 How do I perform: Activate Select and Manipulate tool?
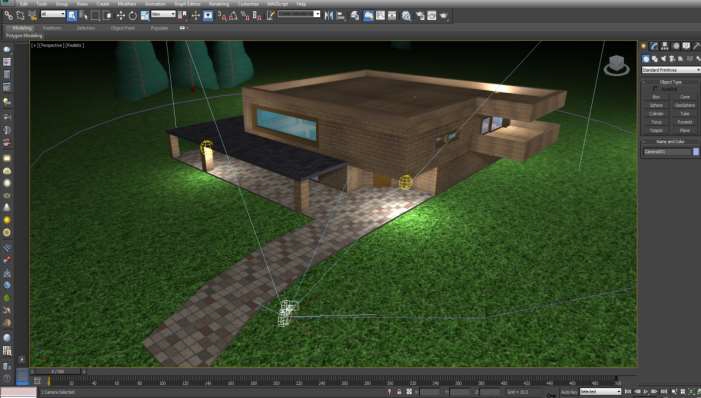point(195,16)
